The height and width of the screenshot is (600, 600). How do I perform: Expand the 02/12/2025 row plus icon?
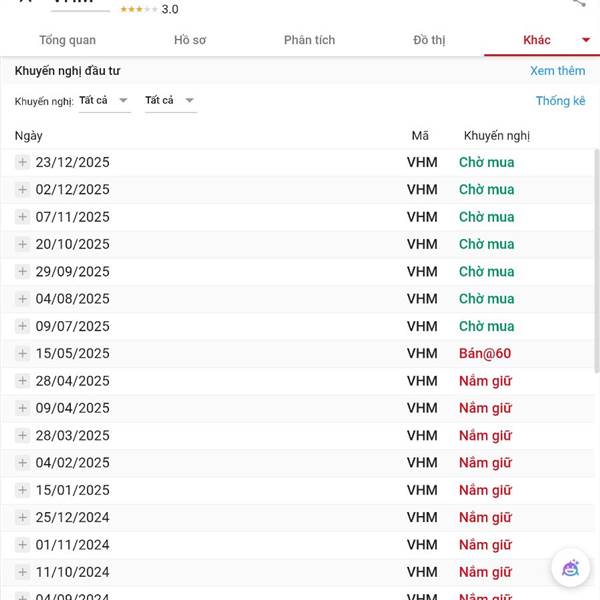tap(23, 190)
